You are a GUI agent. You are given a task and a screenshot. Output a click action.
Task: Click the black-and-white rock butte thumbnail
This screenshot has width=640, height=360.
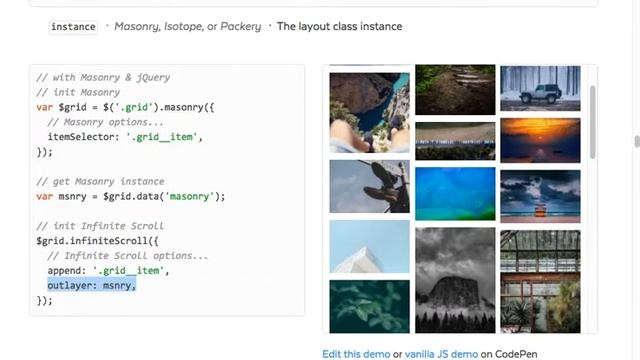click(x=455, y=280)
